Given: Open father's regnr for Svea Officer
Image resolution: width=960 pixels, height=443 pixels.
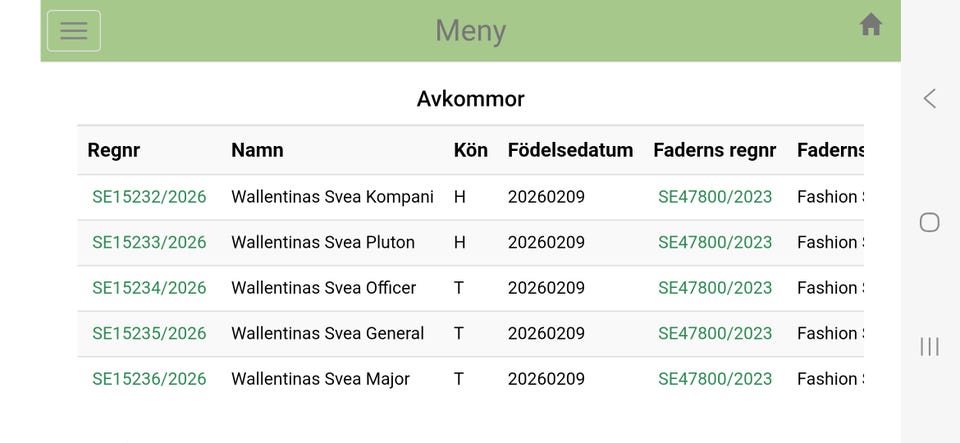Looking at the screenshot, I should pyautogui.click(x=715, y=288).
